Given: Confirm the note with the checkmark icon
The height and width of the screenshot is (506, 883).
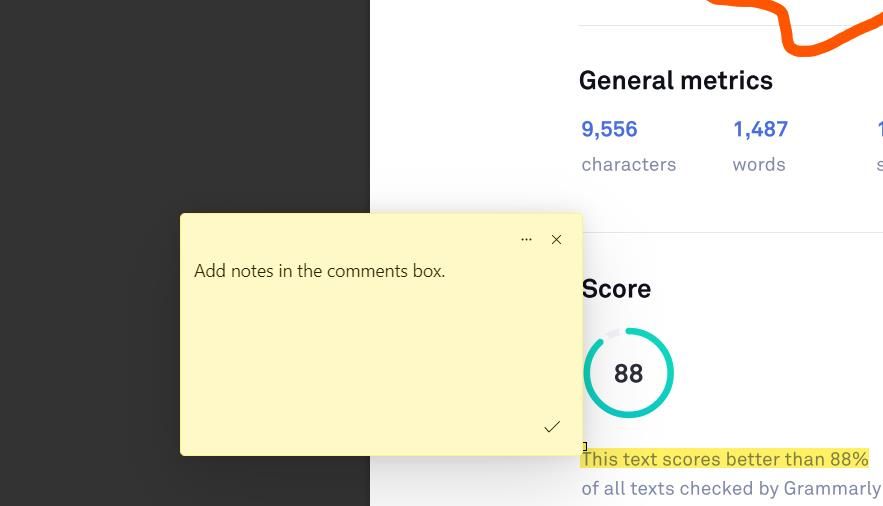Looking at the screenshot, I should (552, 427).
